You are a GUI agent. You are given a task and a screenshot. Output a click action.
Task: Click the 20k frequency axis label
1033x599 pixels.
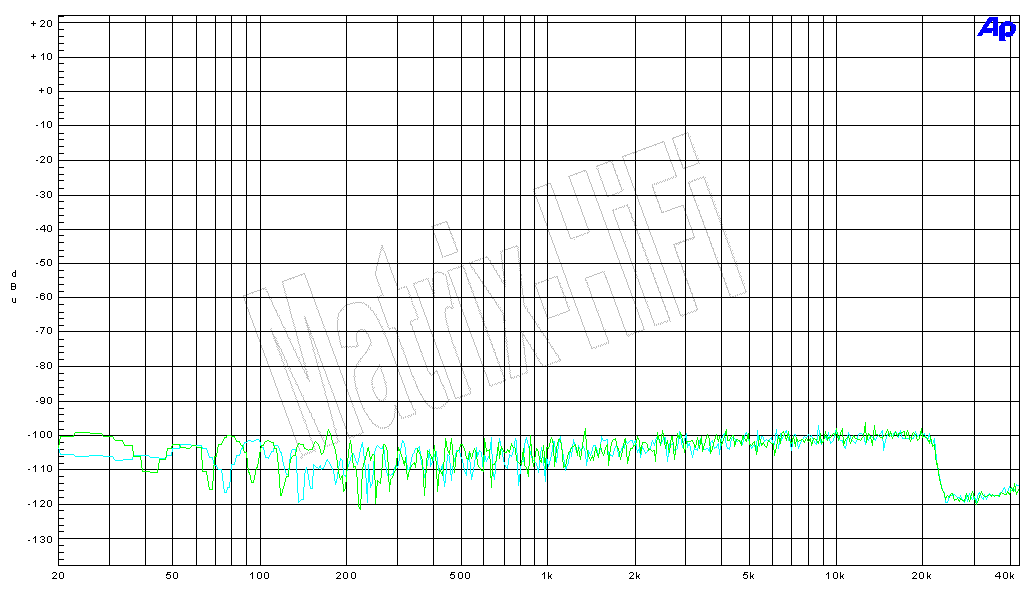point(922,576)
